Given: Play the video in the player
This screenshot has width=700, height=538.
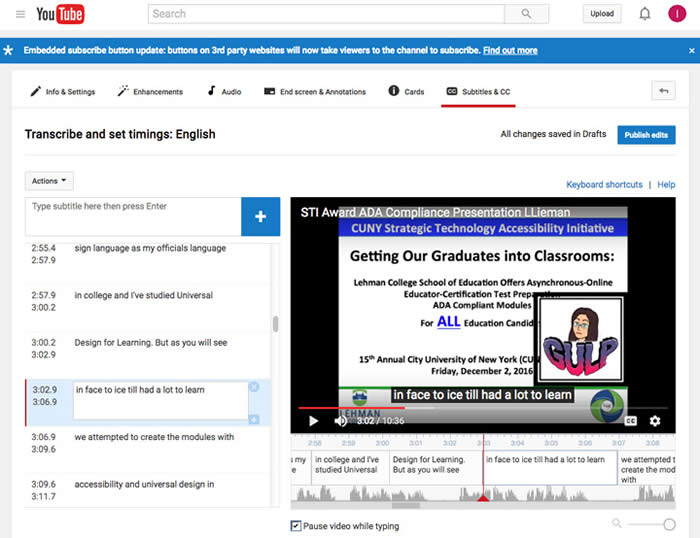Looking at the screenshot, I should click(x=313, y=421).
